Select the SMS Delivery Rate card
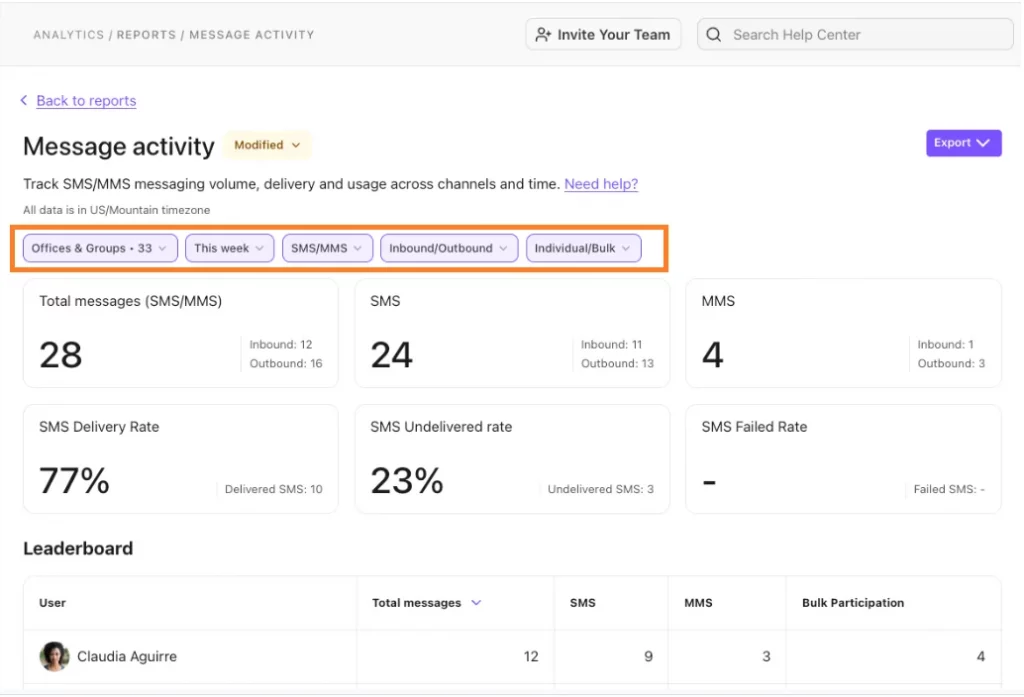The width and height of the screenshot is (1024, 697). [x=180, y=459]
